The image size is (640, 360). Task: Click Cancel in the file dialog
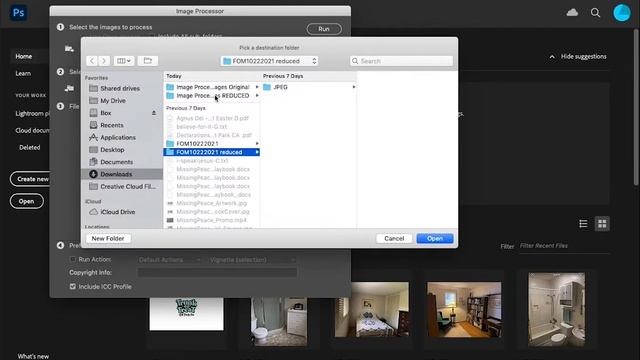pyautogui.click(x=394, y=238)
